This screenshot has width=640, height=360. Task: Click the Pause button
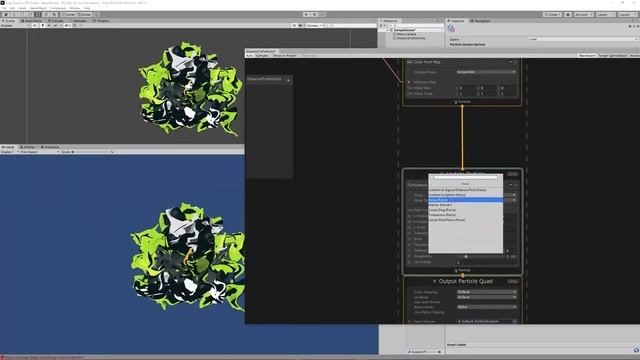point(314,15)
